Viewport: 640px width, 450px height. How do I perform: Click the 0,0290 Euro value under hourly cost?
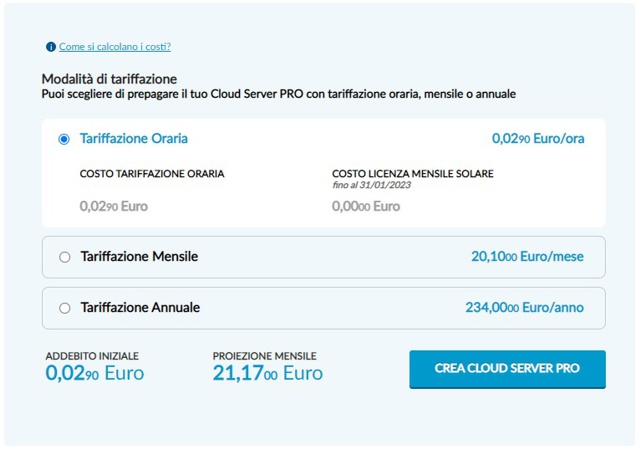pos(113,207)
